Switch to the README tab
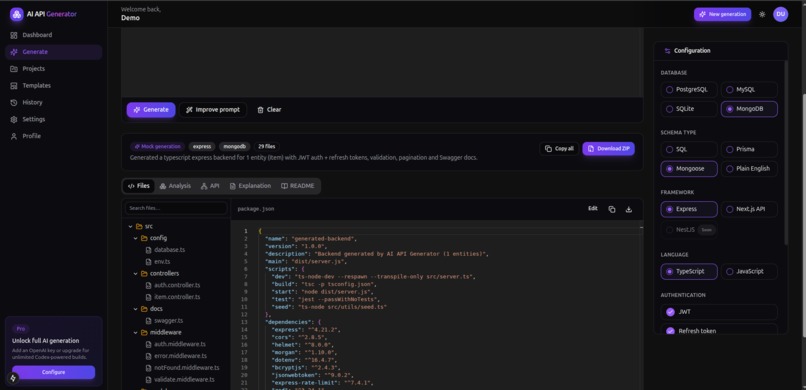The height and width of the screenshot is (390, 806). tap(298, 186)
